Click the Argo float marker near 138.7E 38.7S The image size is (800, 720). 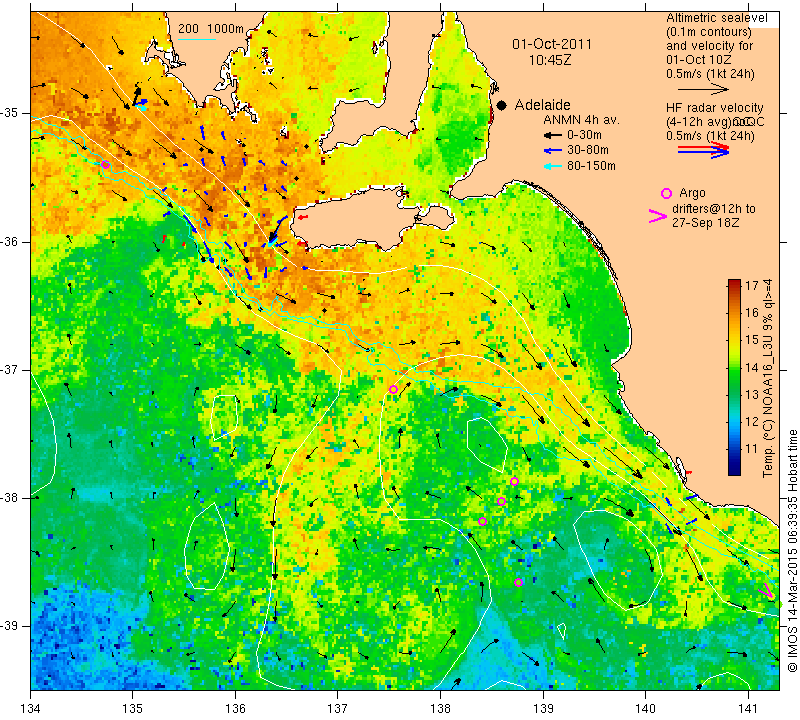(x=518, y=582)
